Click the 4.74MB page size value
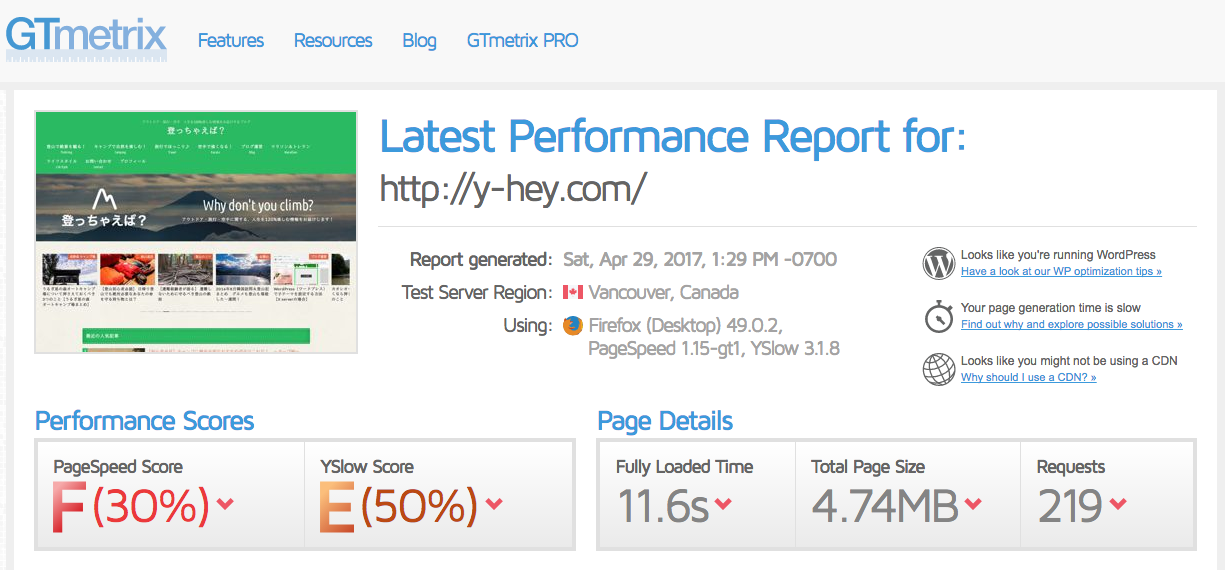1225x570 pixels. 885,507
